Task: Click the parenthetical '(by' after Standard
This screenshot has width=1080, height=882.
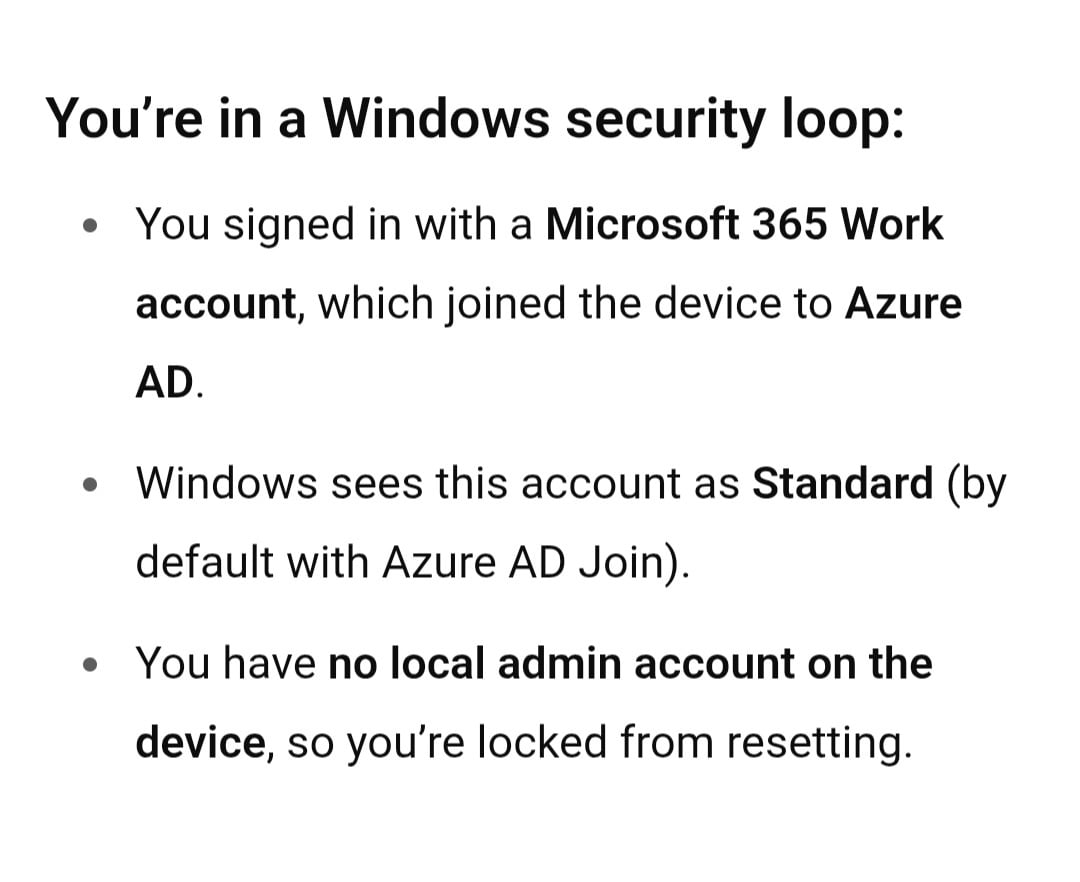Action: 977,484
